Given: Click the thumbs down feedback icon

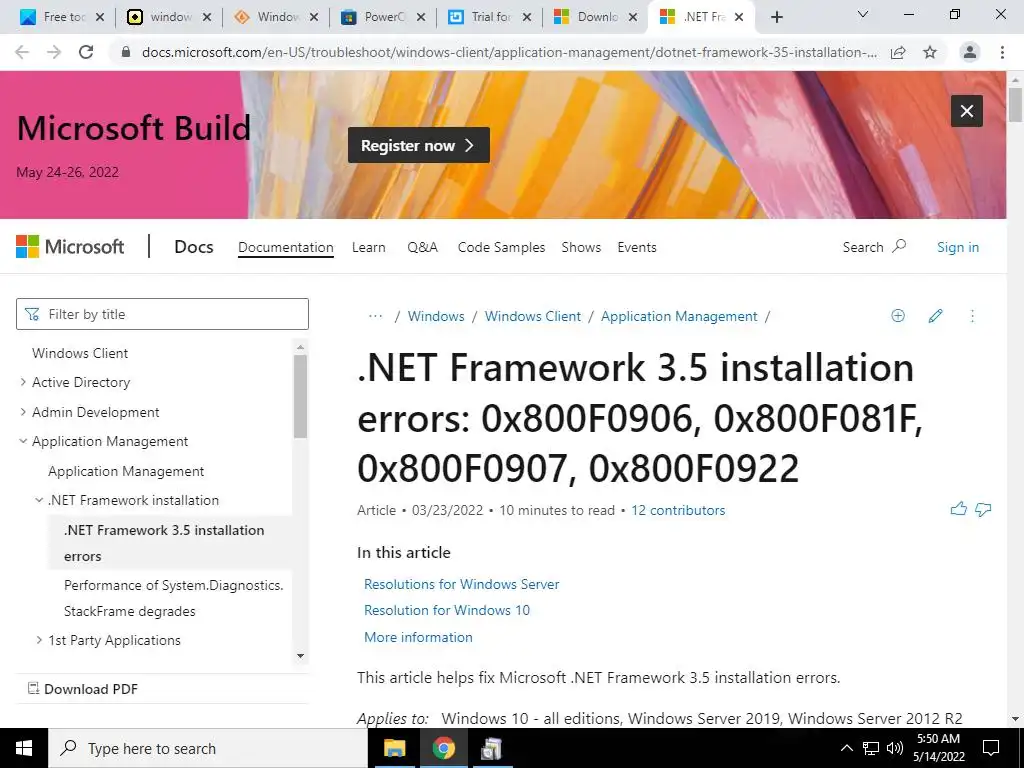Looking at the screenshot, I should click(x=983, y=509).
